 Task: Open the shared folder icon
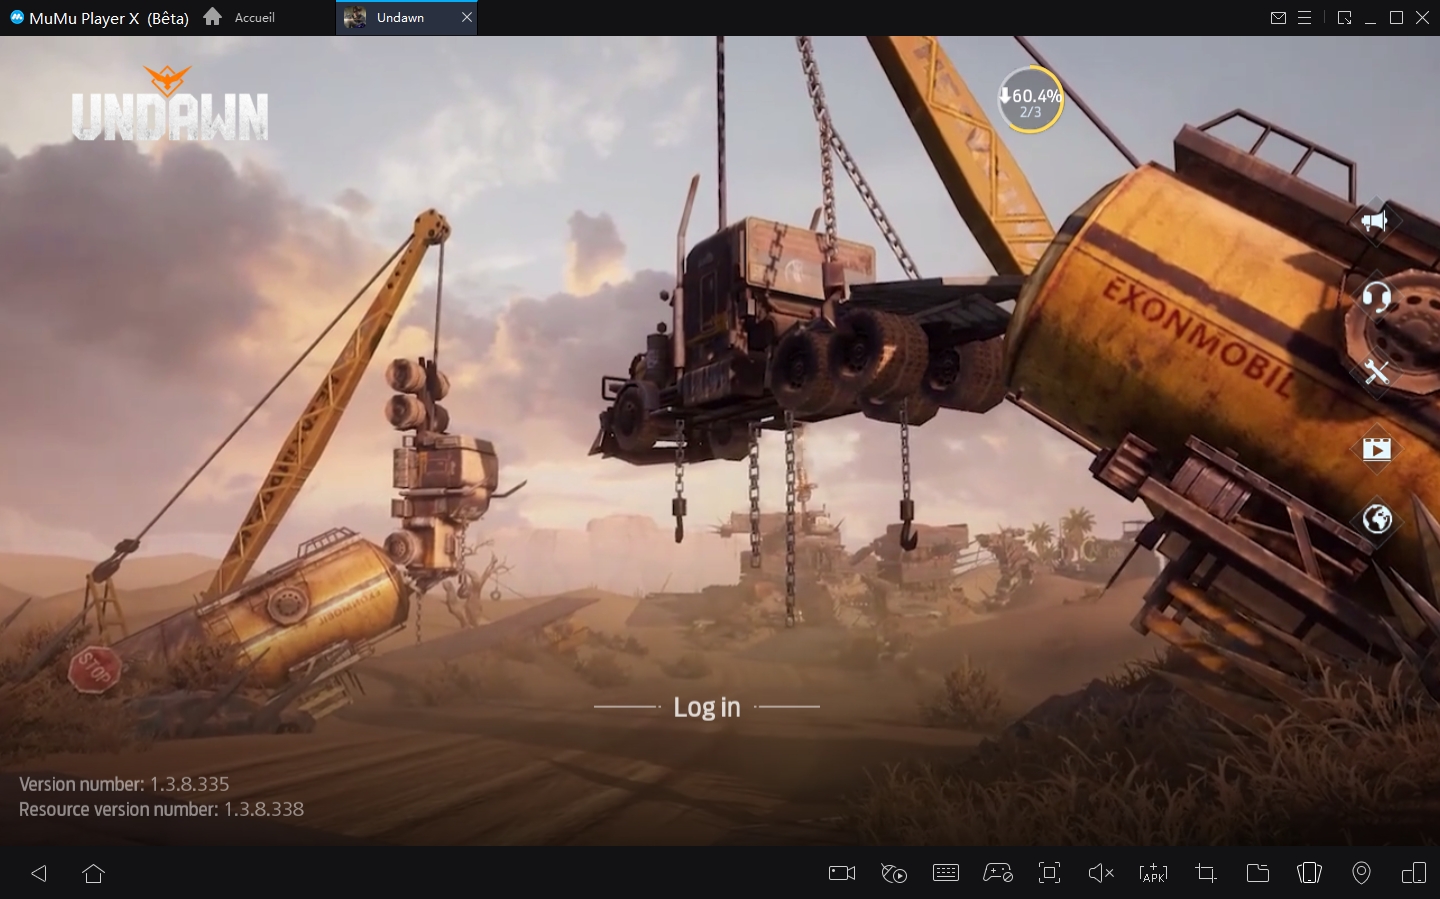pyautogui.click(x=1258, y=873)
